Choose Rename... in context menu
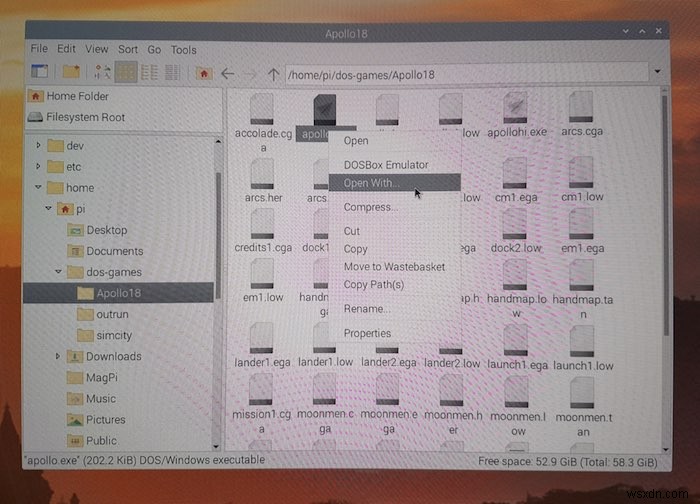Image resolution: width=700 pixels, height=504 pixels. point(395,308)
